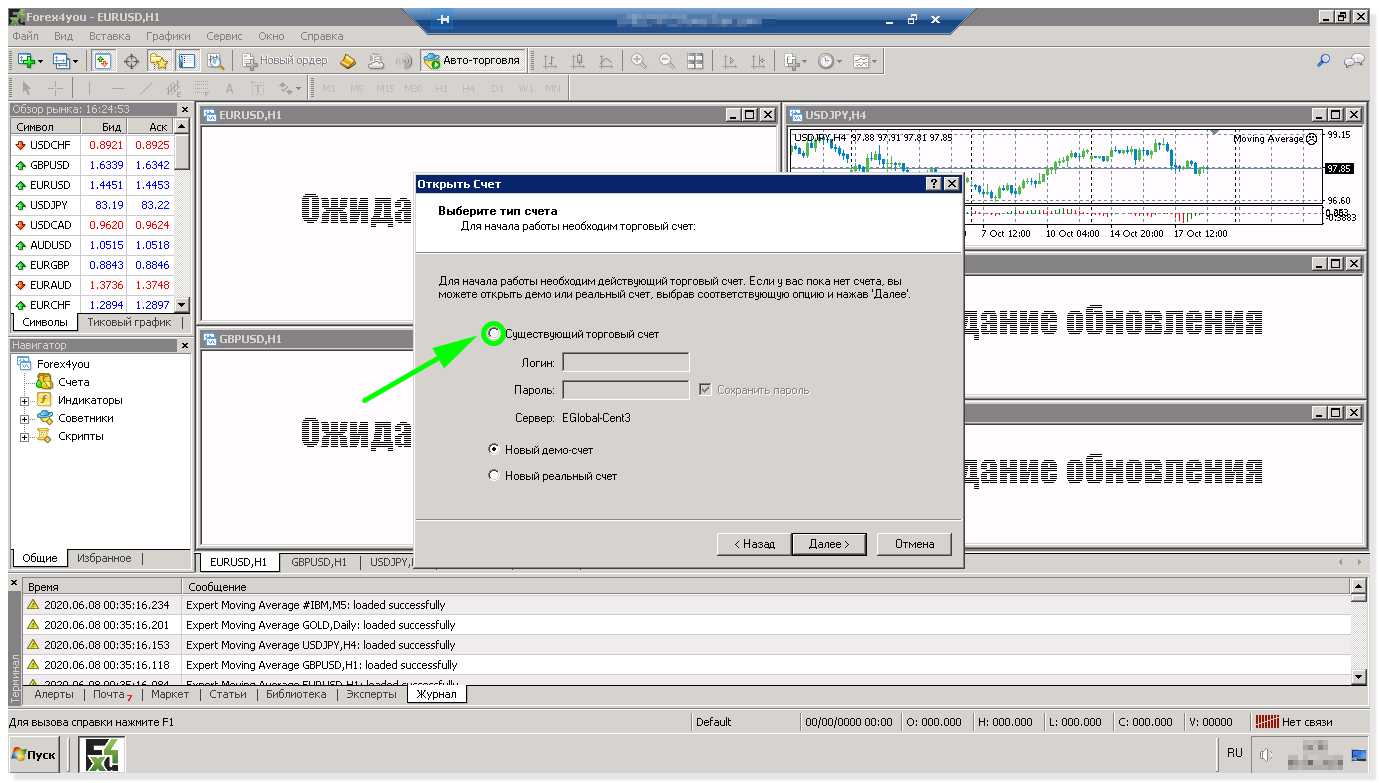Select the arrow cursor tool

tap(27, 88)
